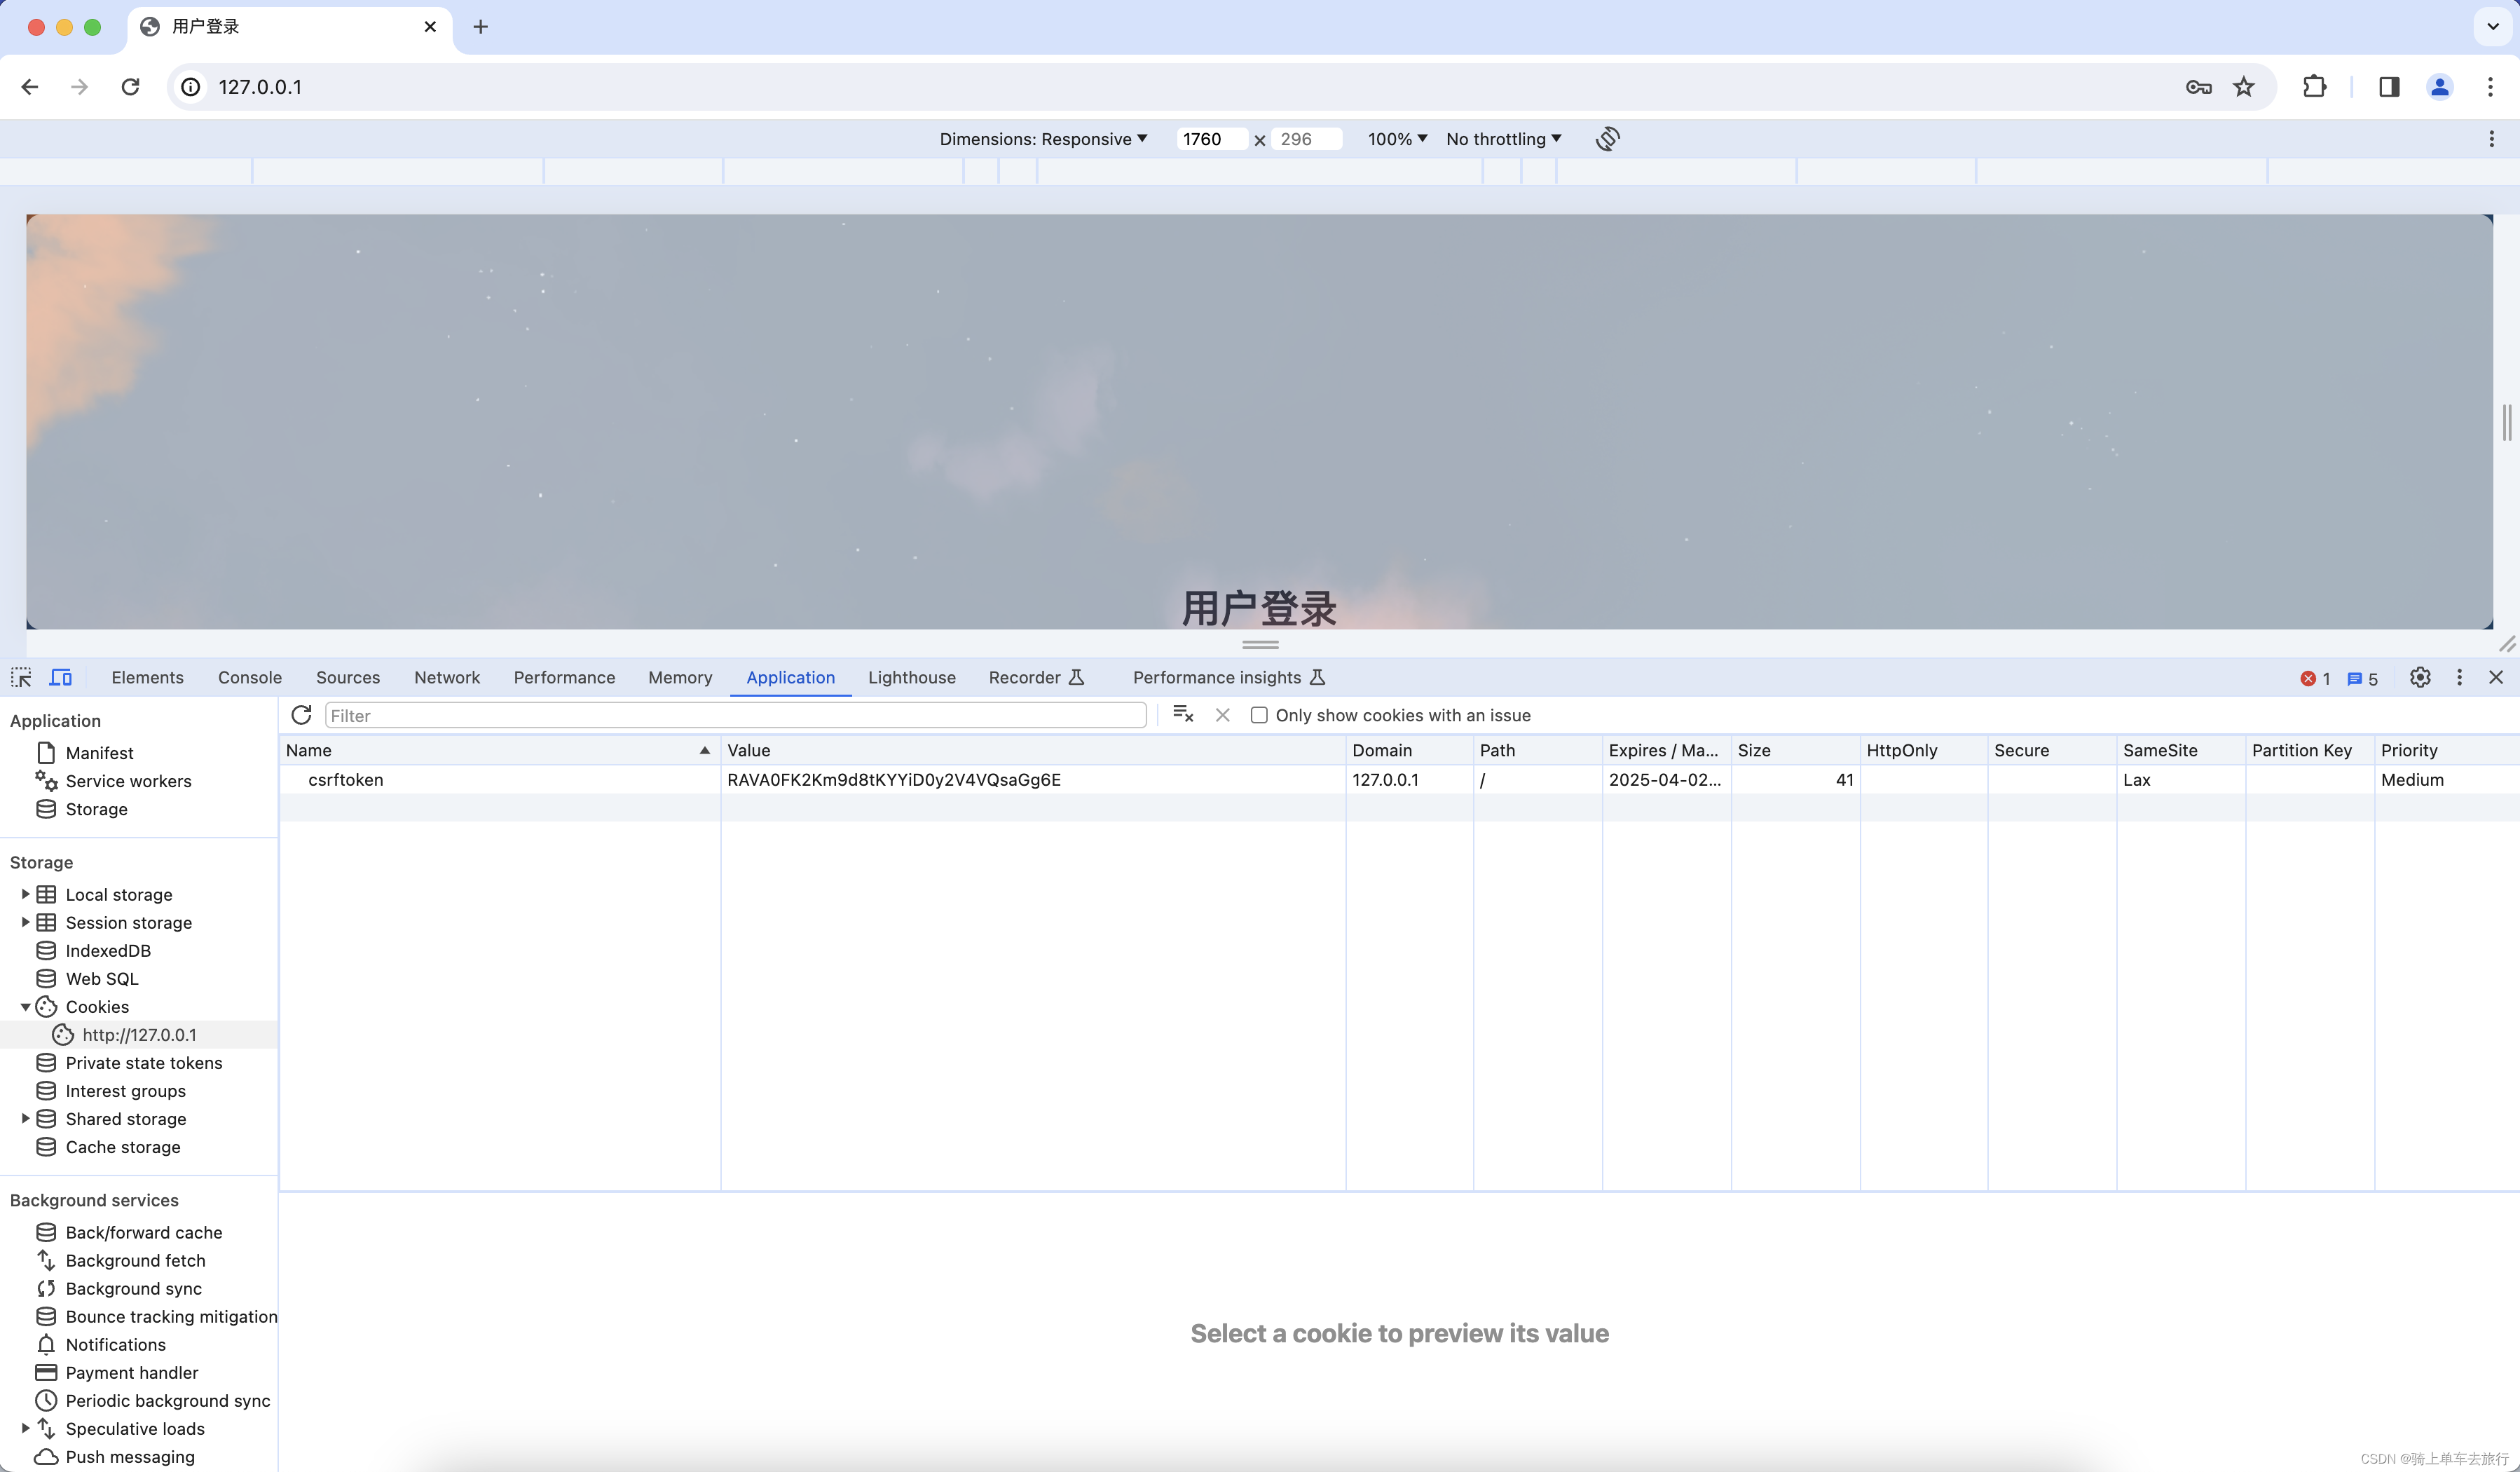Click the viewport height field 296
2520x1472 pixels.
[x=1306, y=138]
